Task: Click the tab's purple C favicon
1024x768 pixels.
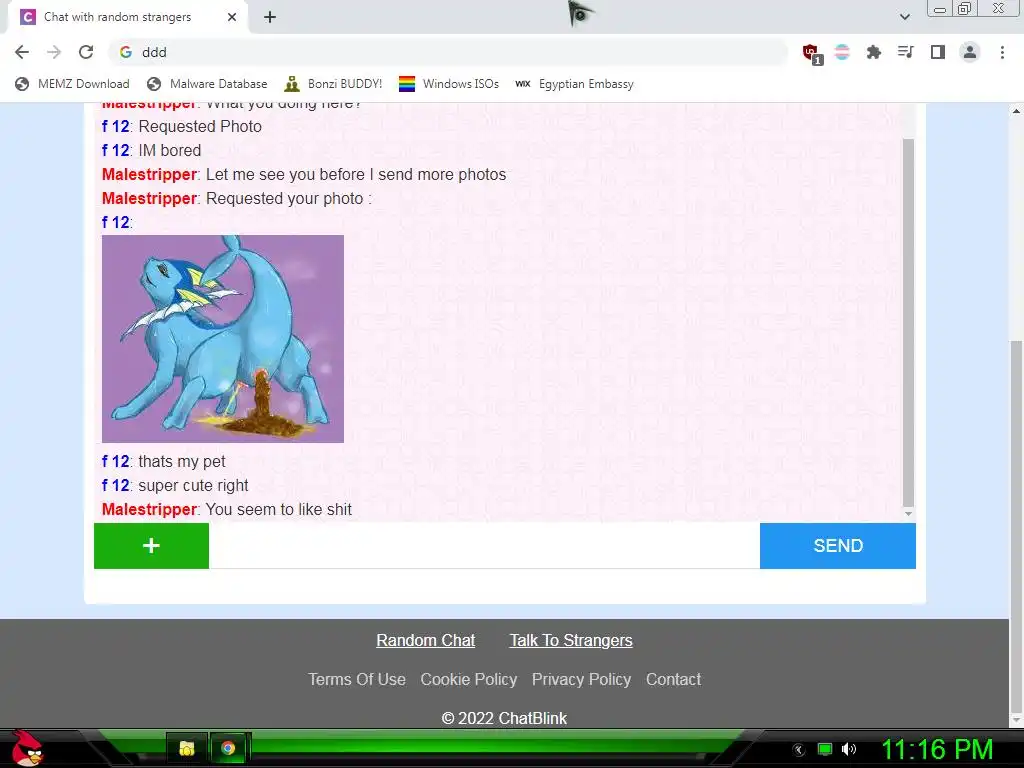Action: (x=27, y=17)
